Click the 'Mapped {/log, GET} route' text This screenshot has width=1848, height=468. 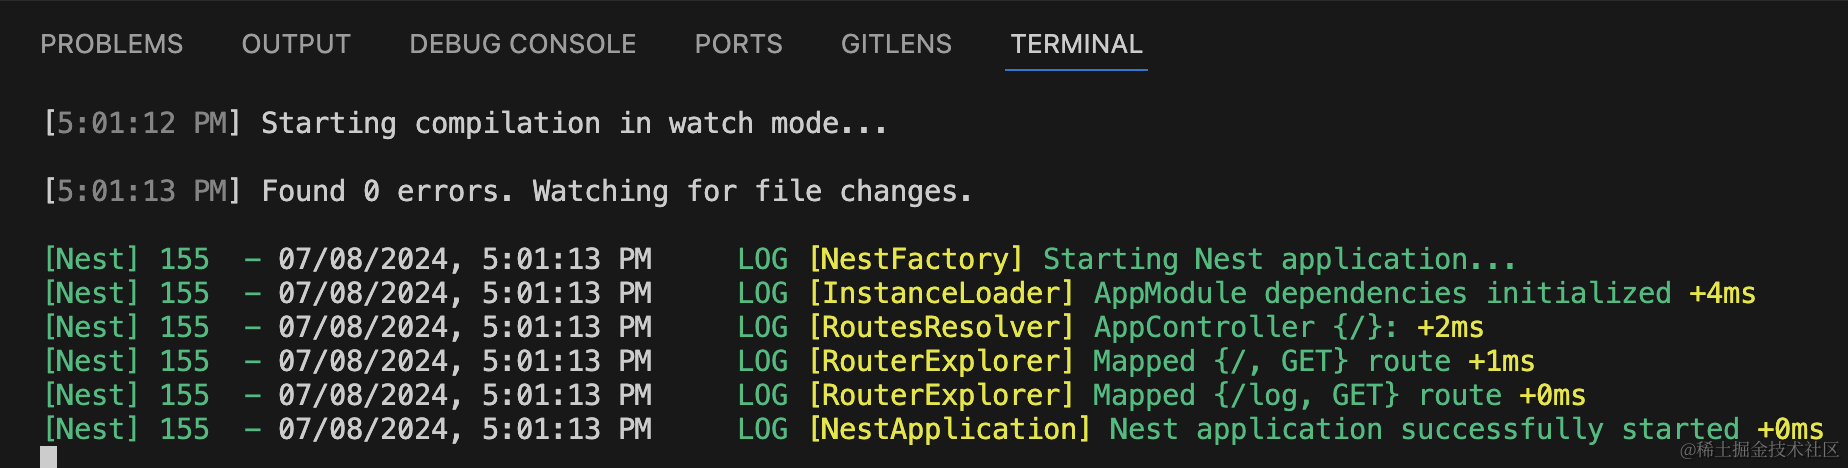tap(1297, 395)
